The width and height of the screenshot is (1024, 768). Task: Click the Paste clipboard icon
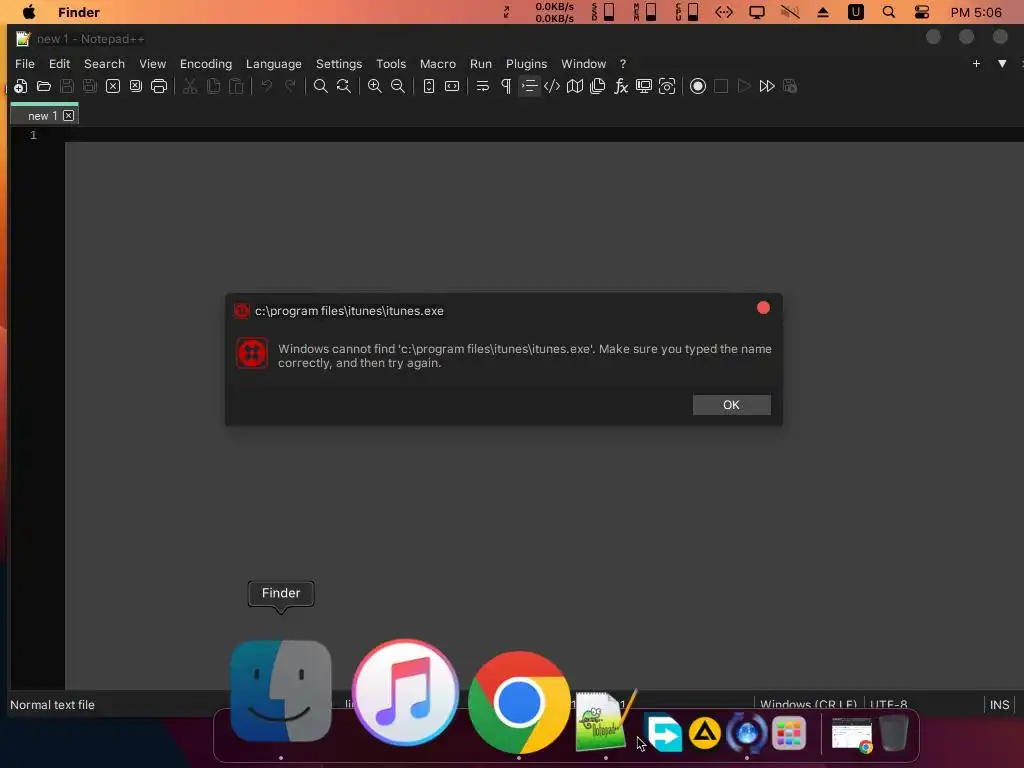[236, 86]
